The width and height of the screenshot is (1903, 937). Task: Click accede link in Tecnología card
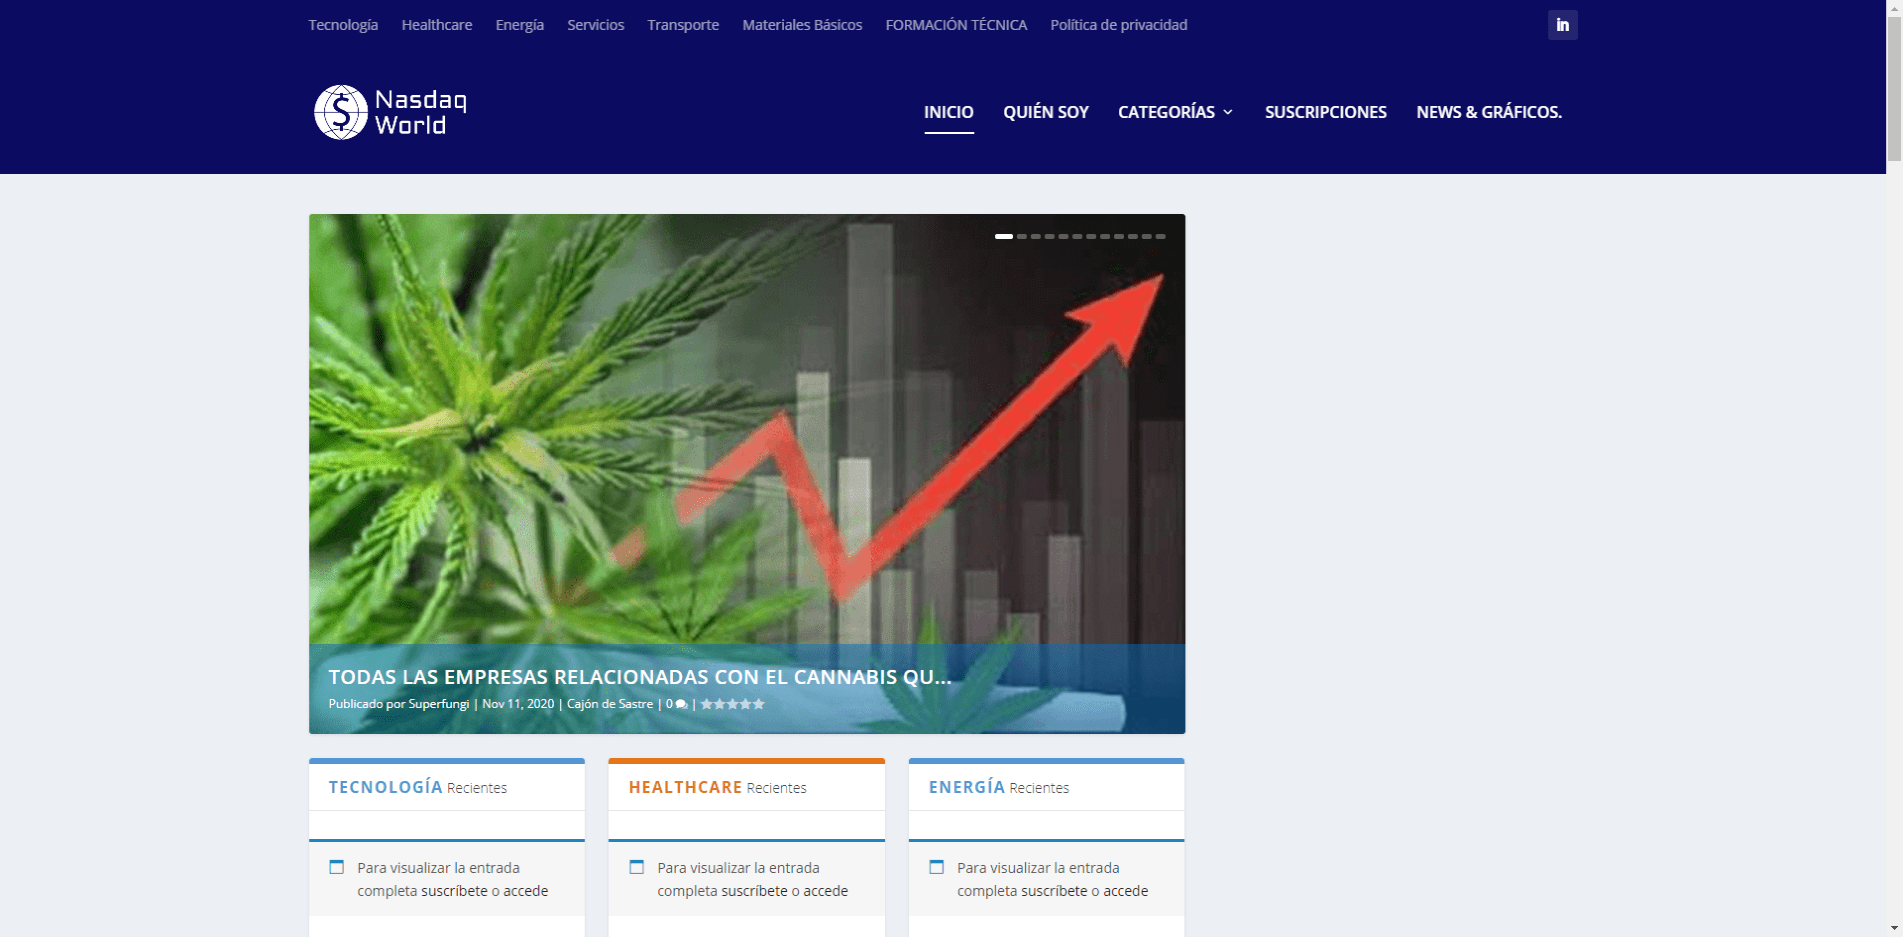pyautogui.click(x=526, y=891)
